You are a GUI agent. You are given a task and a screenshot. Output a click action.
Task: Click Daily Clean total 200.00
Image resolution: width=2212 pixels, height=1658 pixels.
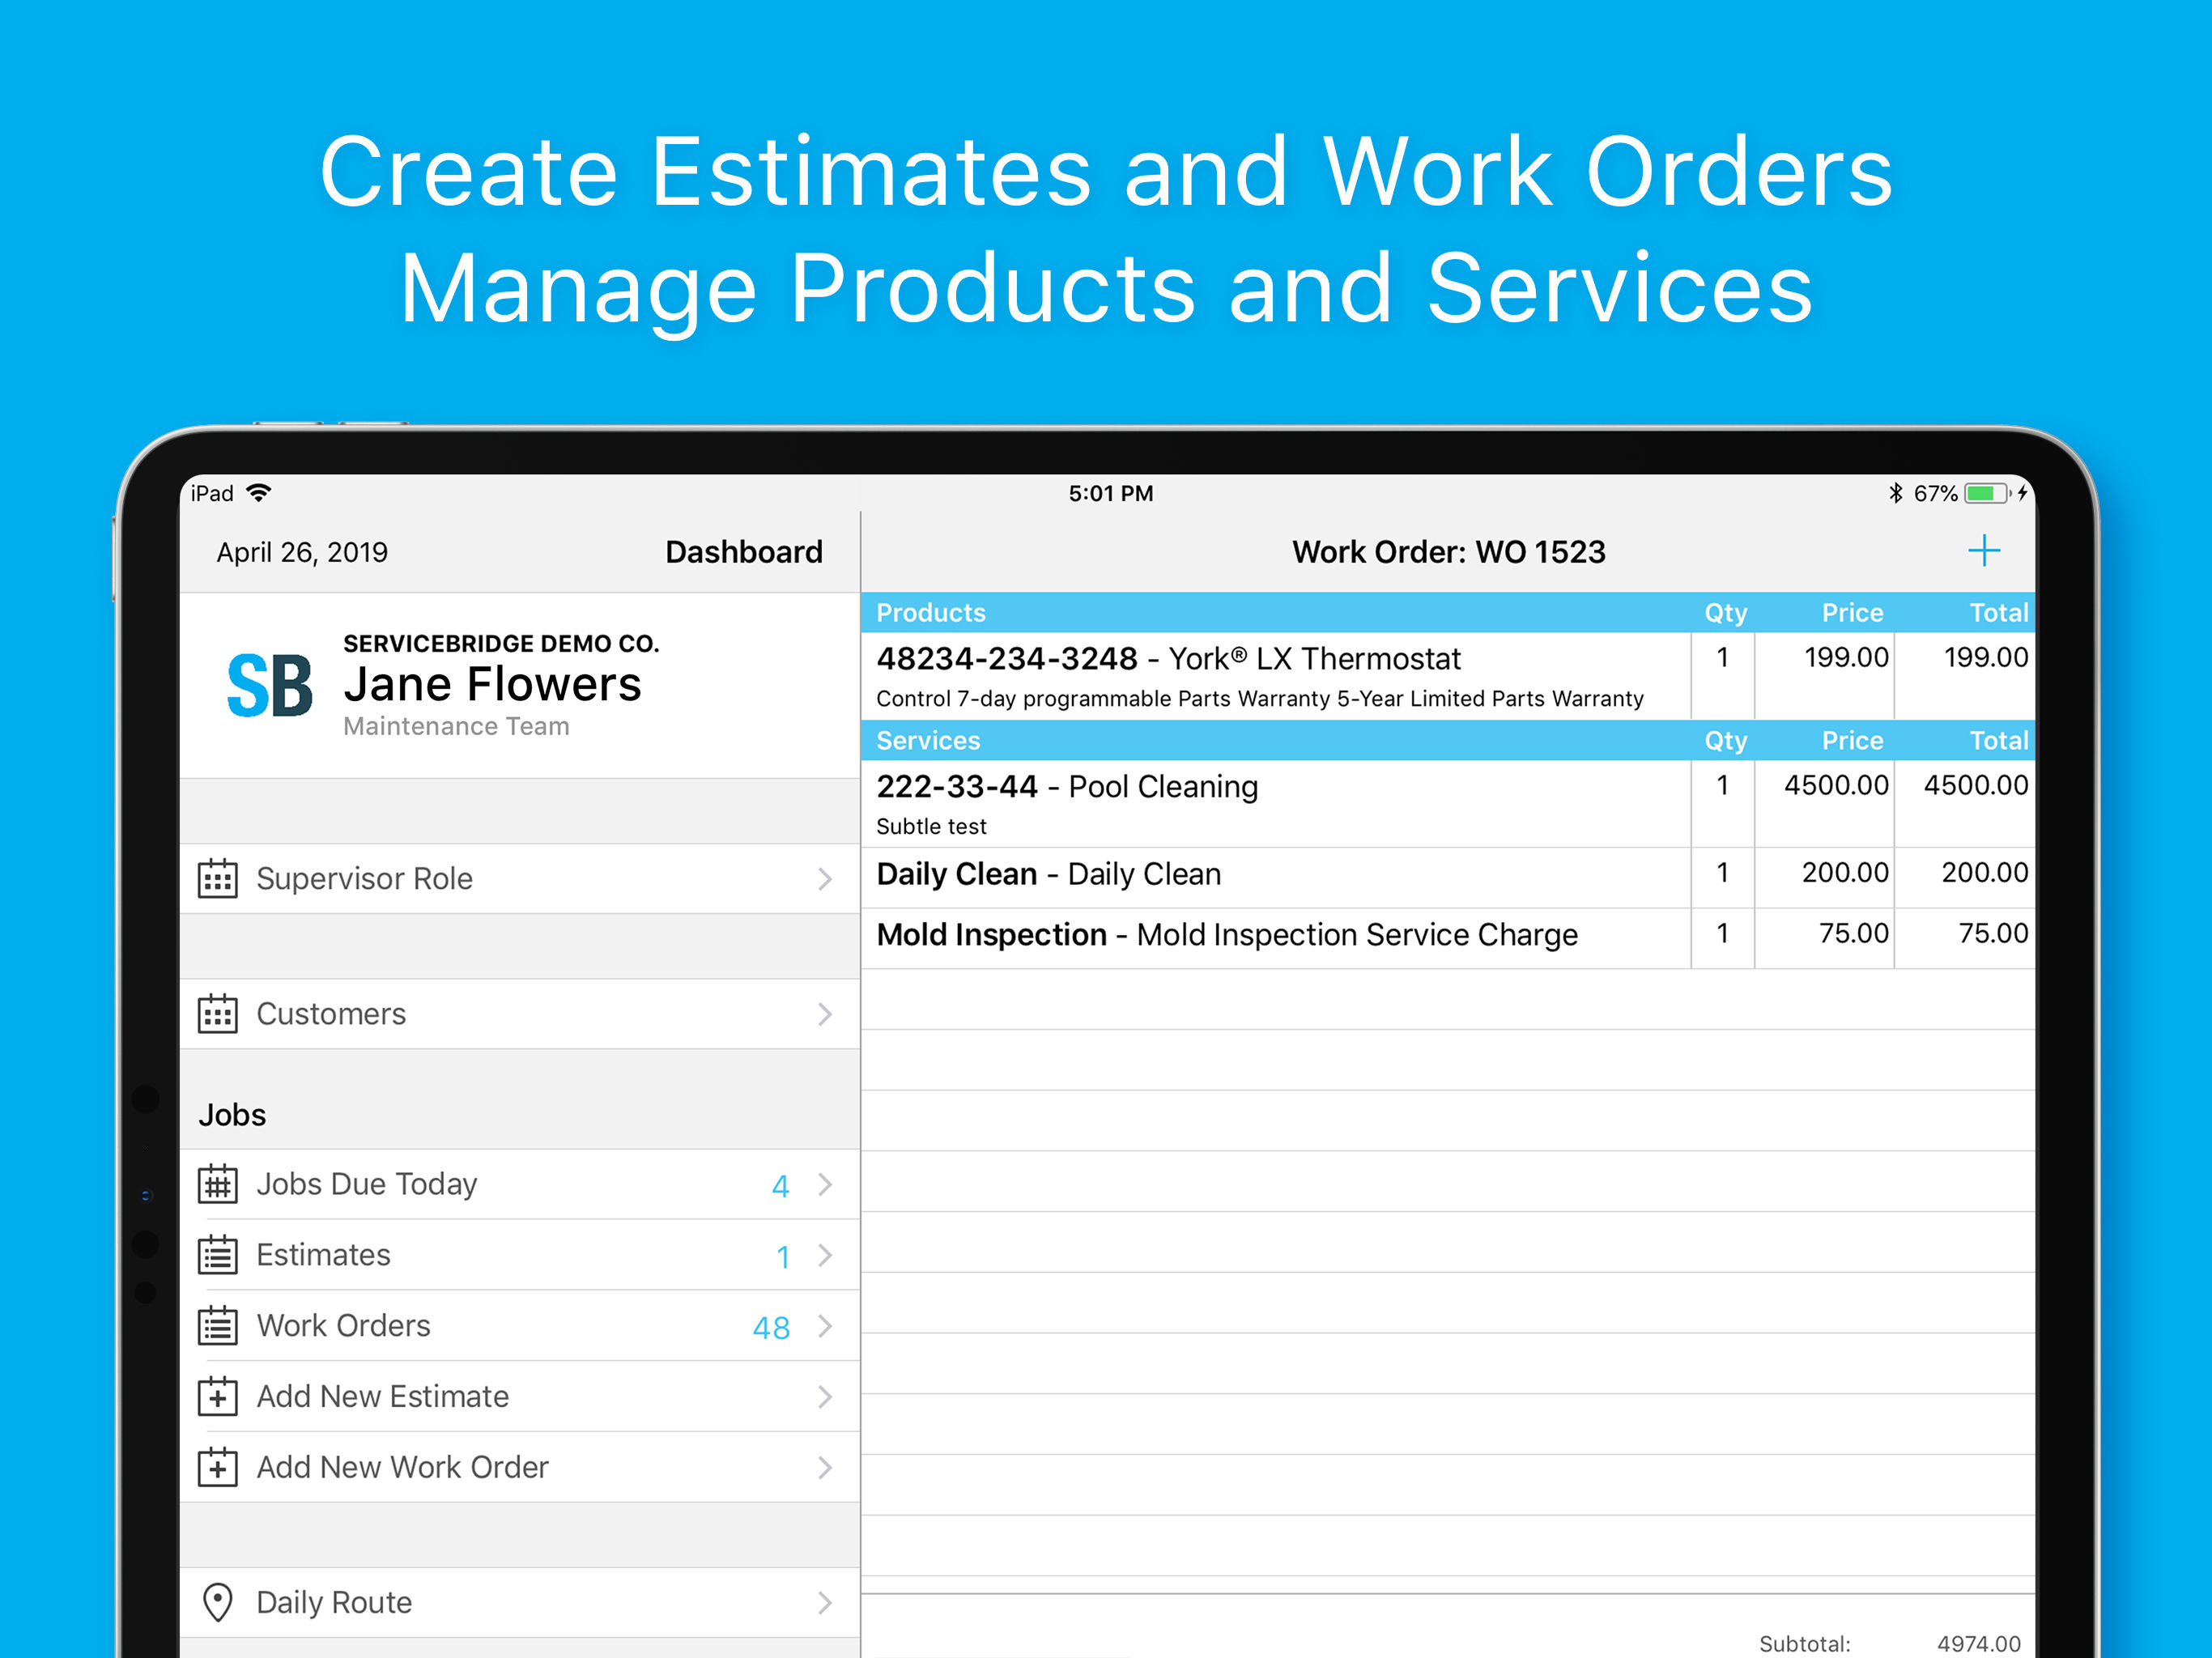point(1985,873)
